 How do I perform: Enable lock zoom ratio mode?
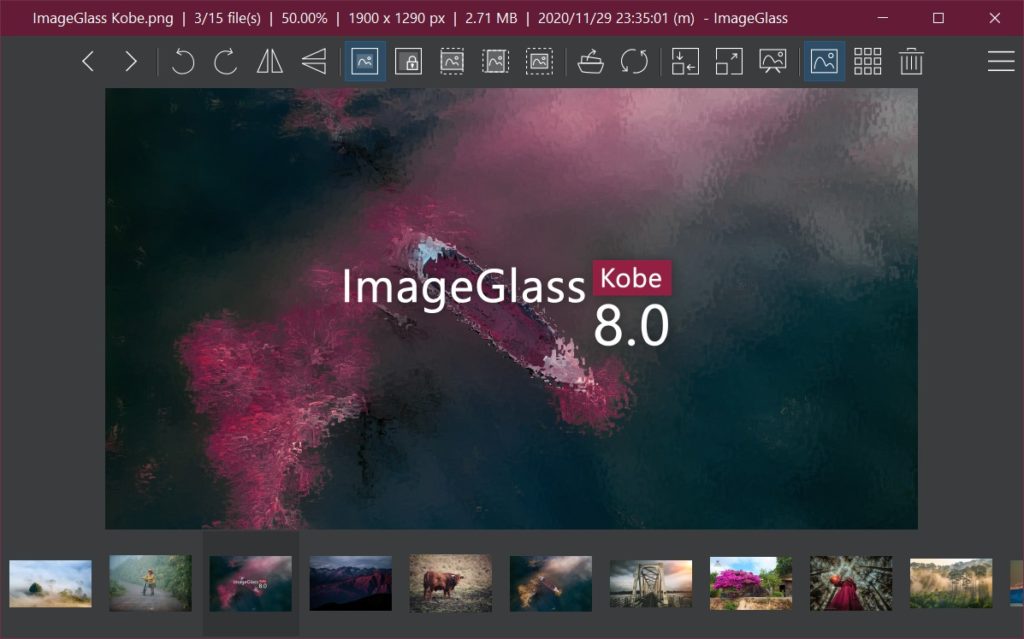(408, 61)
